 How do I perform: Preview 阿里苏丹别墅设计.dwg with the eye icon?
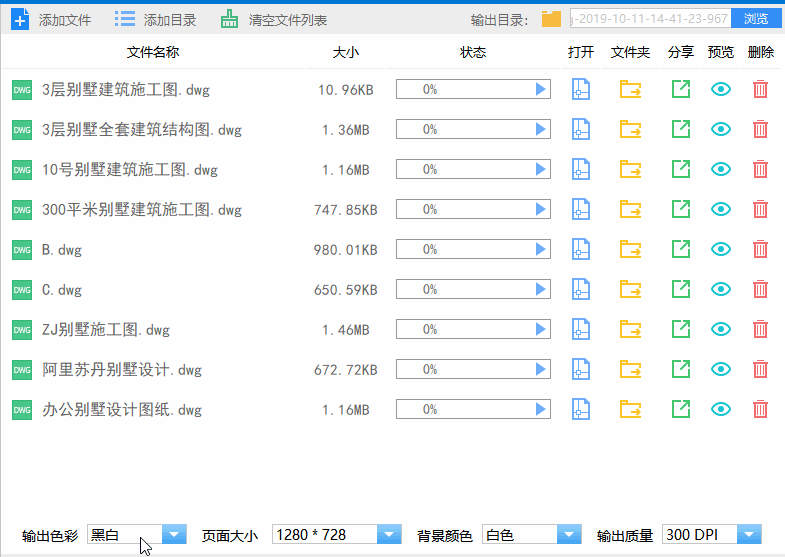tap(721, 370)
